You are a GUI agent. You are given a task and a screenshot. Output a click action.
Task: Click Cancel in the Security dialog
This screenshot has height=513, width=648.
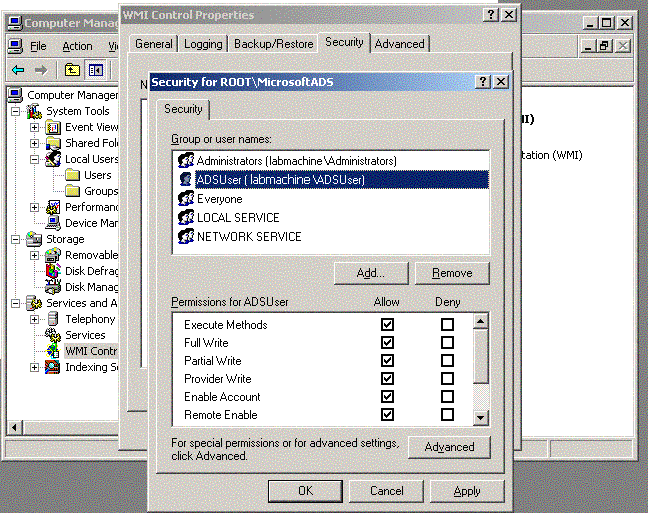(x=386, y=491)
